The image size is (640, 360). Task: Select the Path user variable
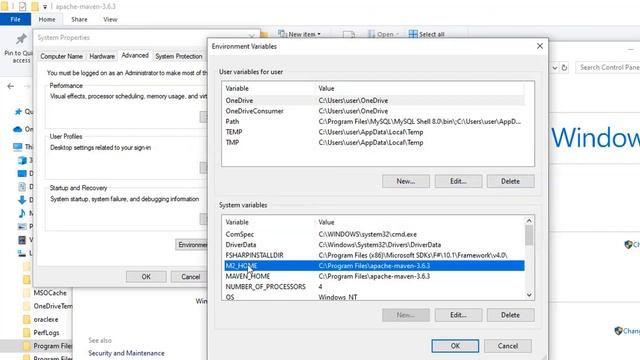click(374, 122)
